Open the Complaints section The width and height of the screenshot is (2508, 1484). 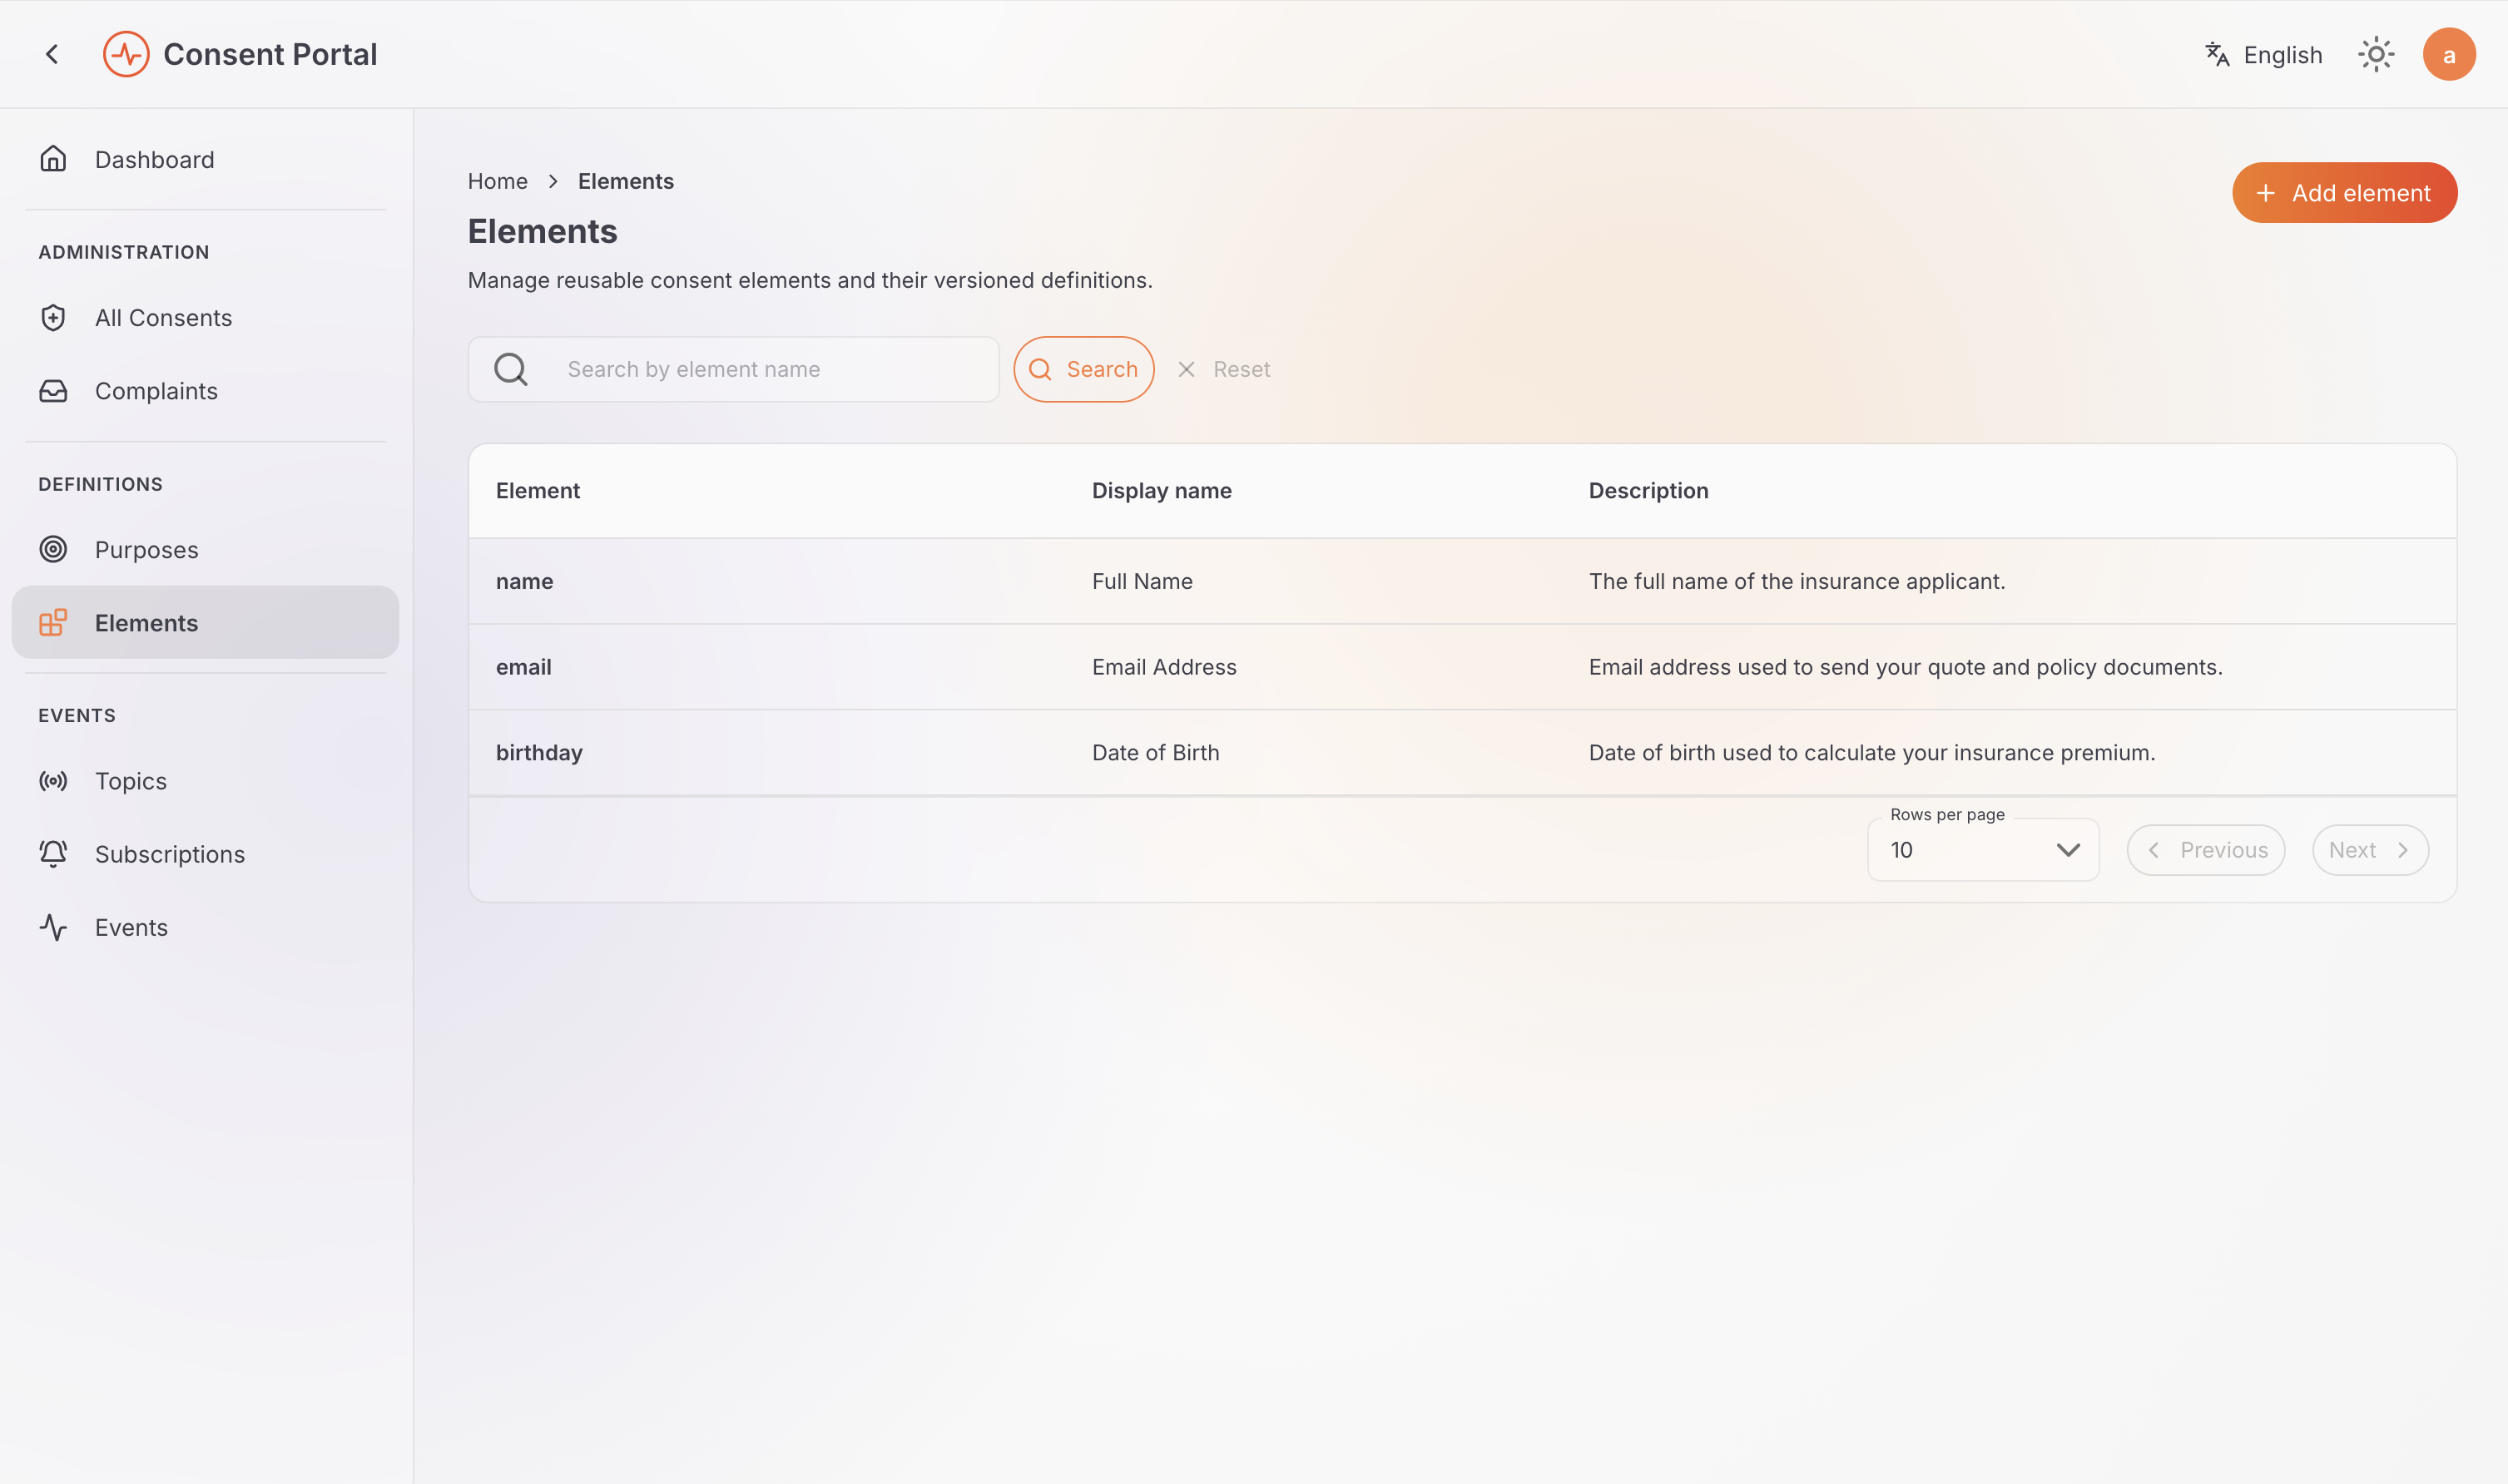[205, 391]
